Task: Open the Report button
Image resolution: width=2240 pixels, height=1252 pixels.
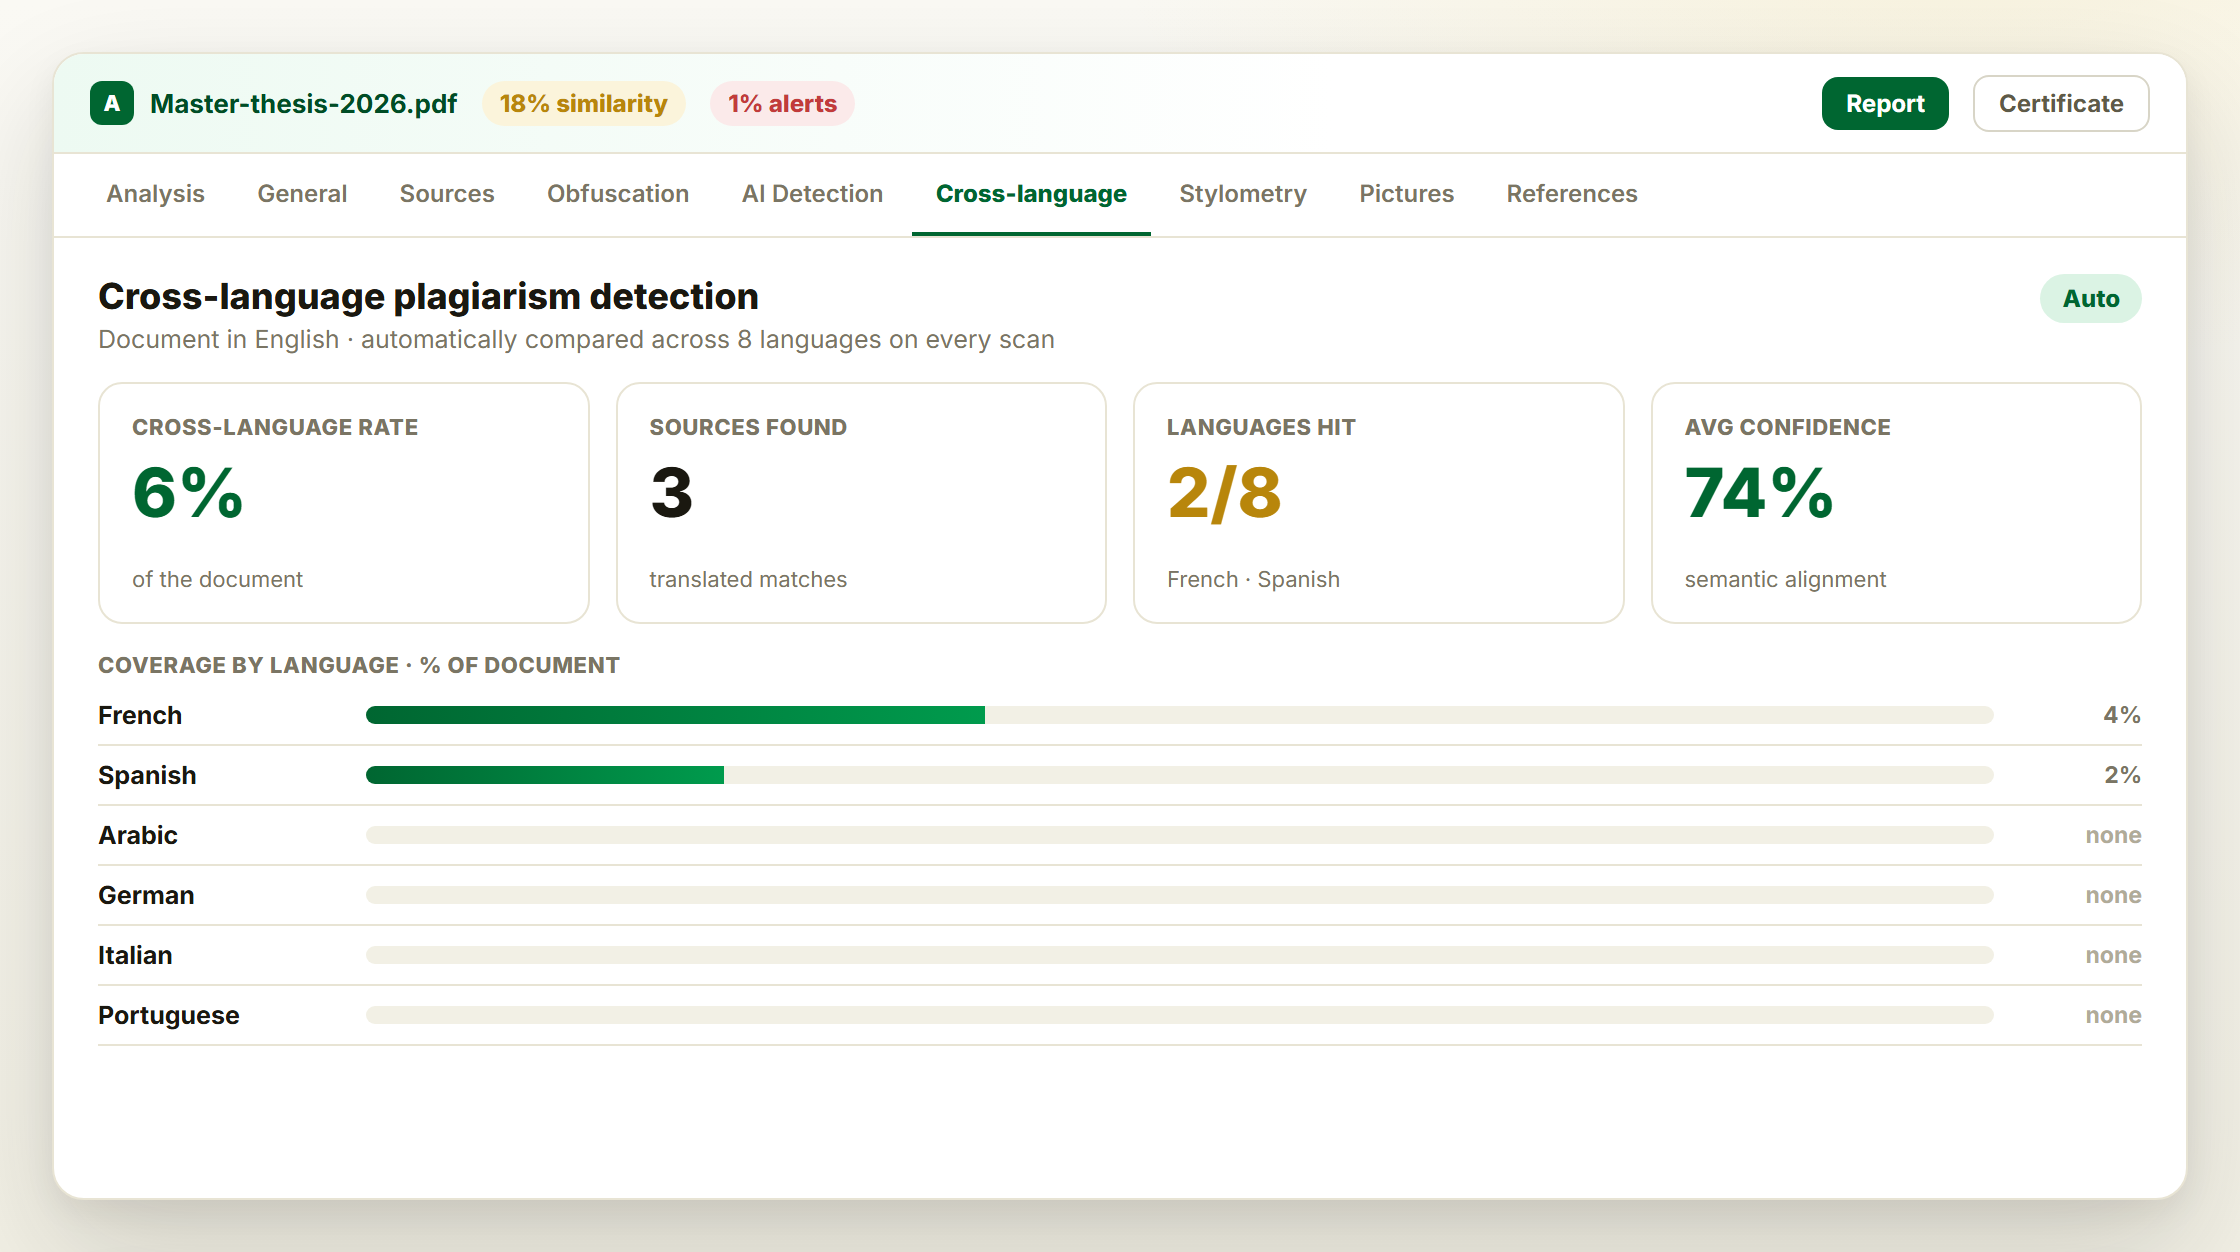Action: coord(1885,103)
